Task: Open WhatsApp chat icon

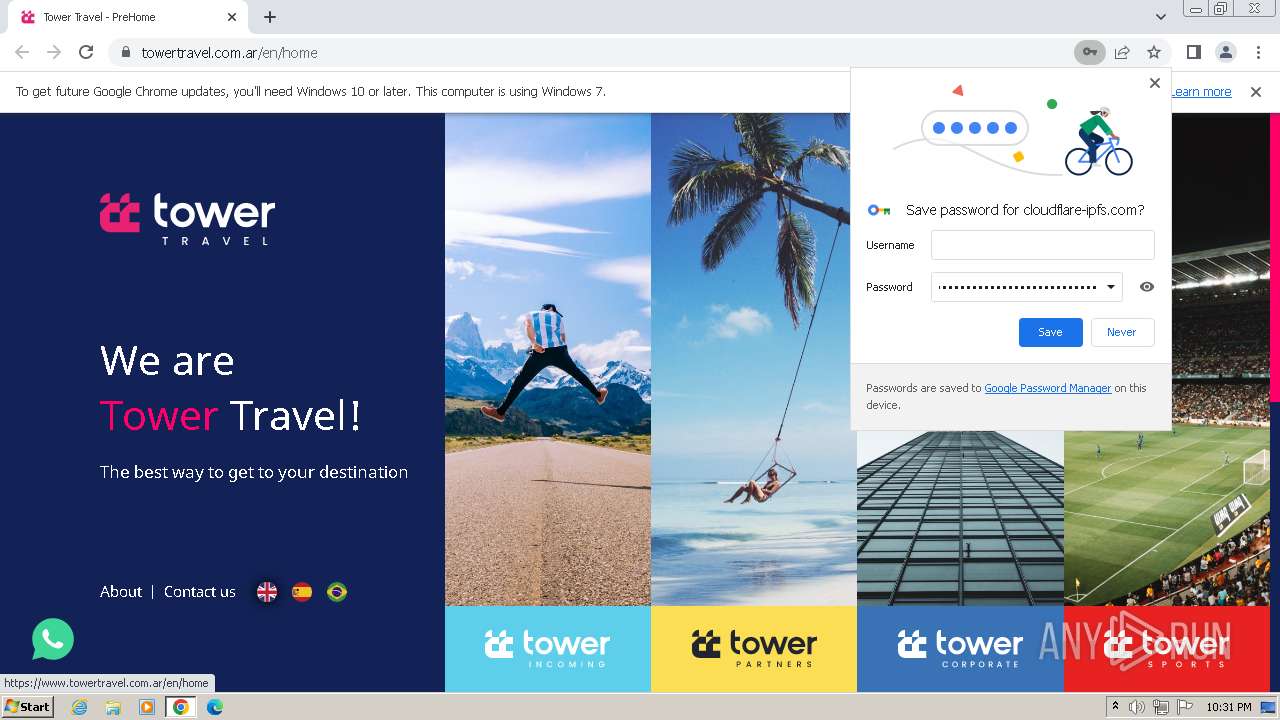Action: [x=53, y=639]
